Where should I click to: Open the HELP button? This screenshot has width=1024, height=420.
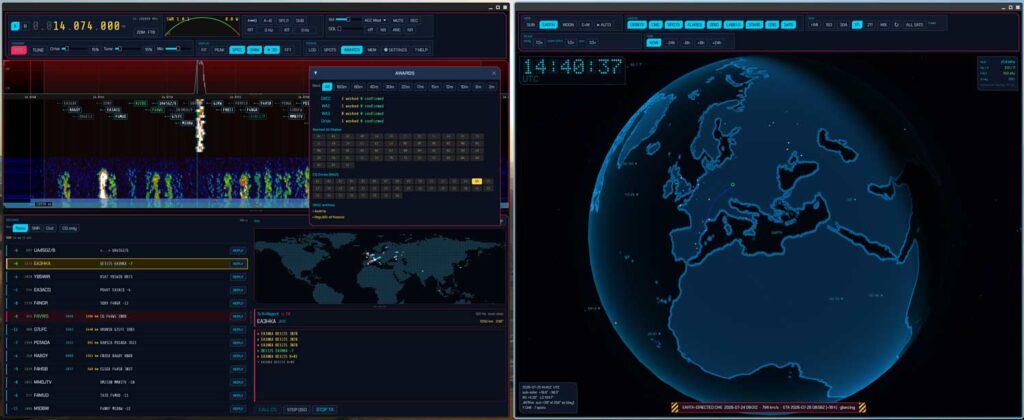(421, 50)
